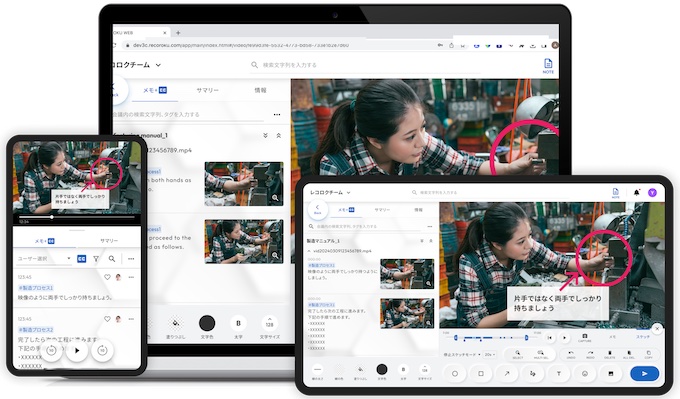Screen dimensions: 680x399
Task: Skip forward 10 seconds on the phone
Action: point(102,350)
